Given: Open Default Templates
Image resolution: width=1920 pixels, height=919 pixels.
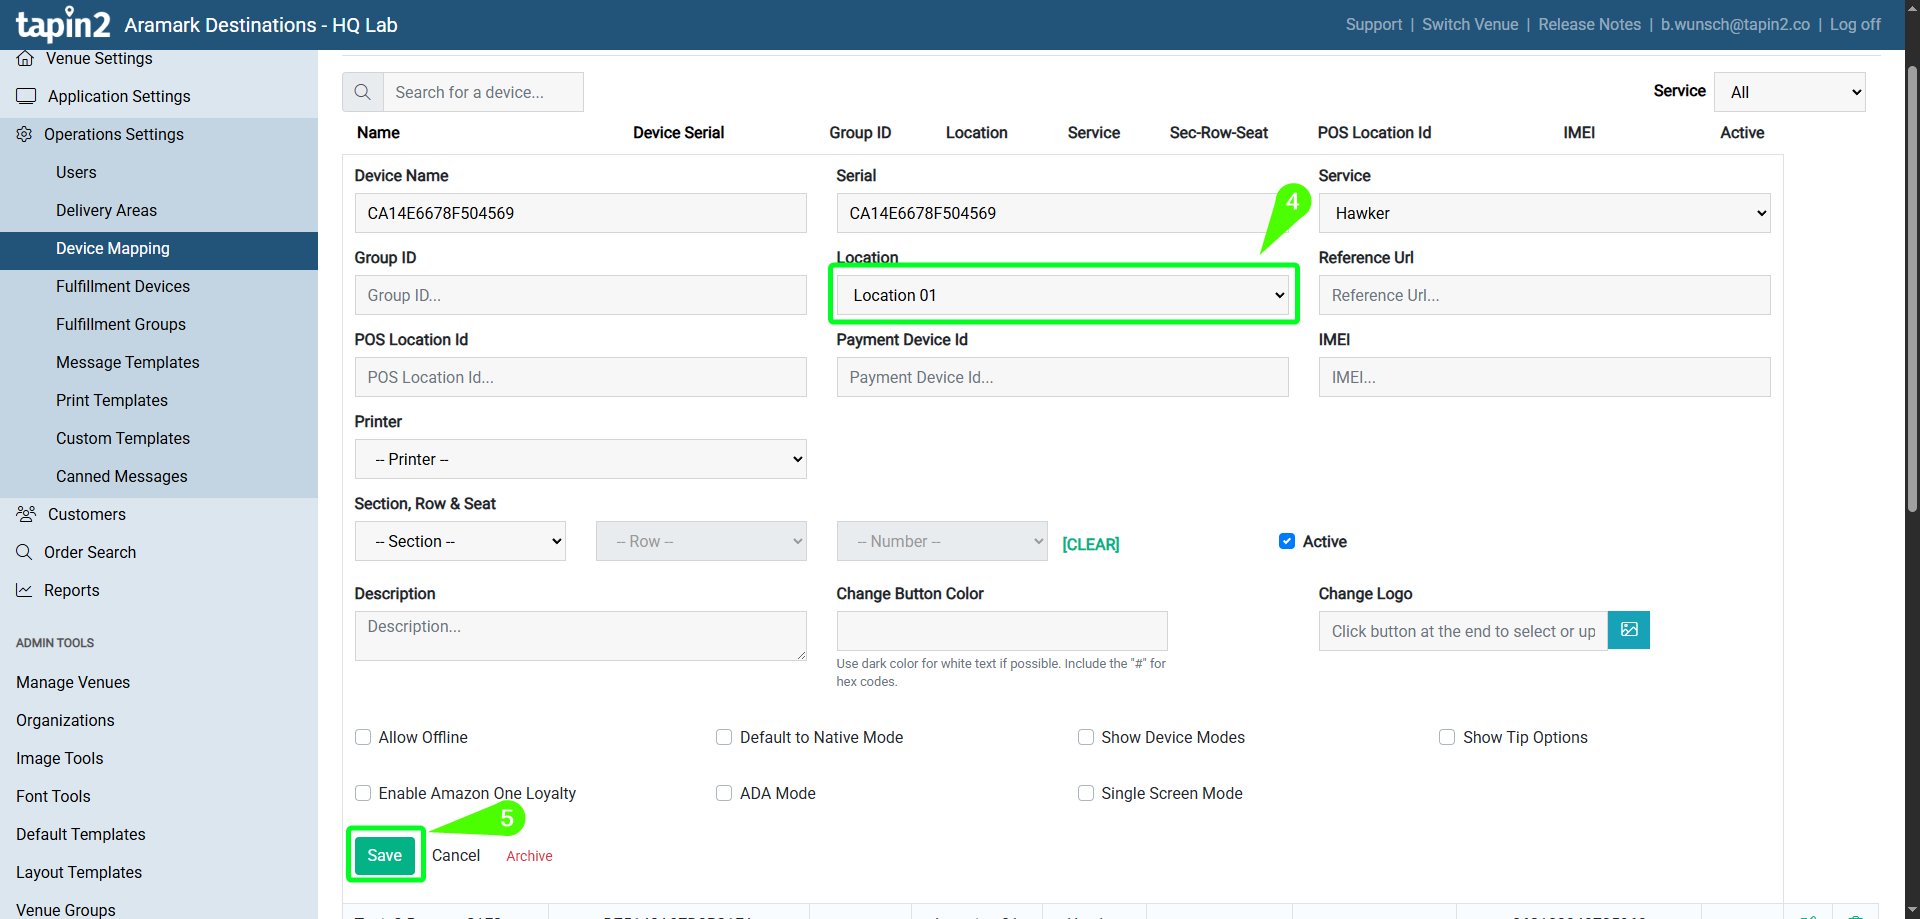Looking at the screenshot, I should point(81,834).
